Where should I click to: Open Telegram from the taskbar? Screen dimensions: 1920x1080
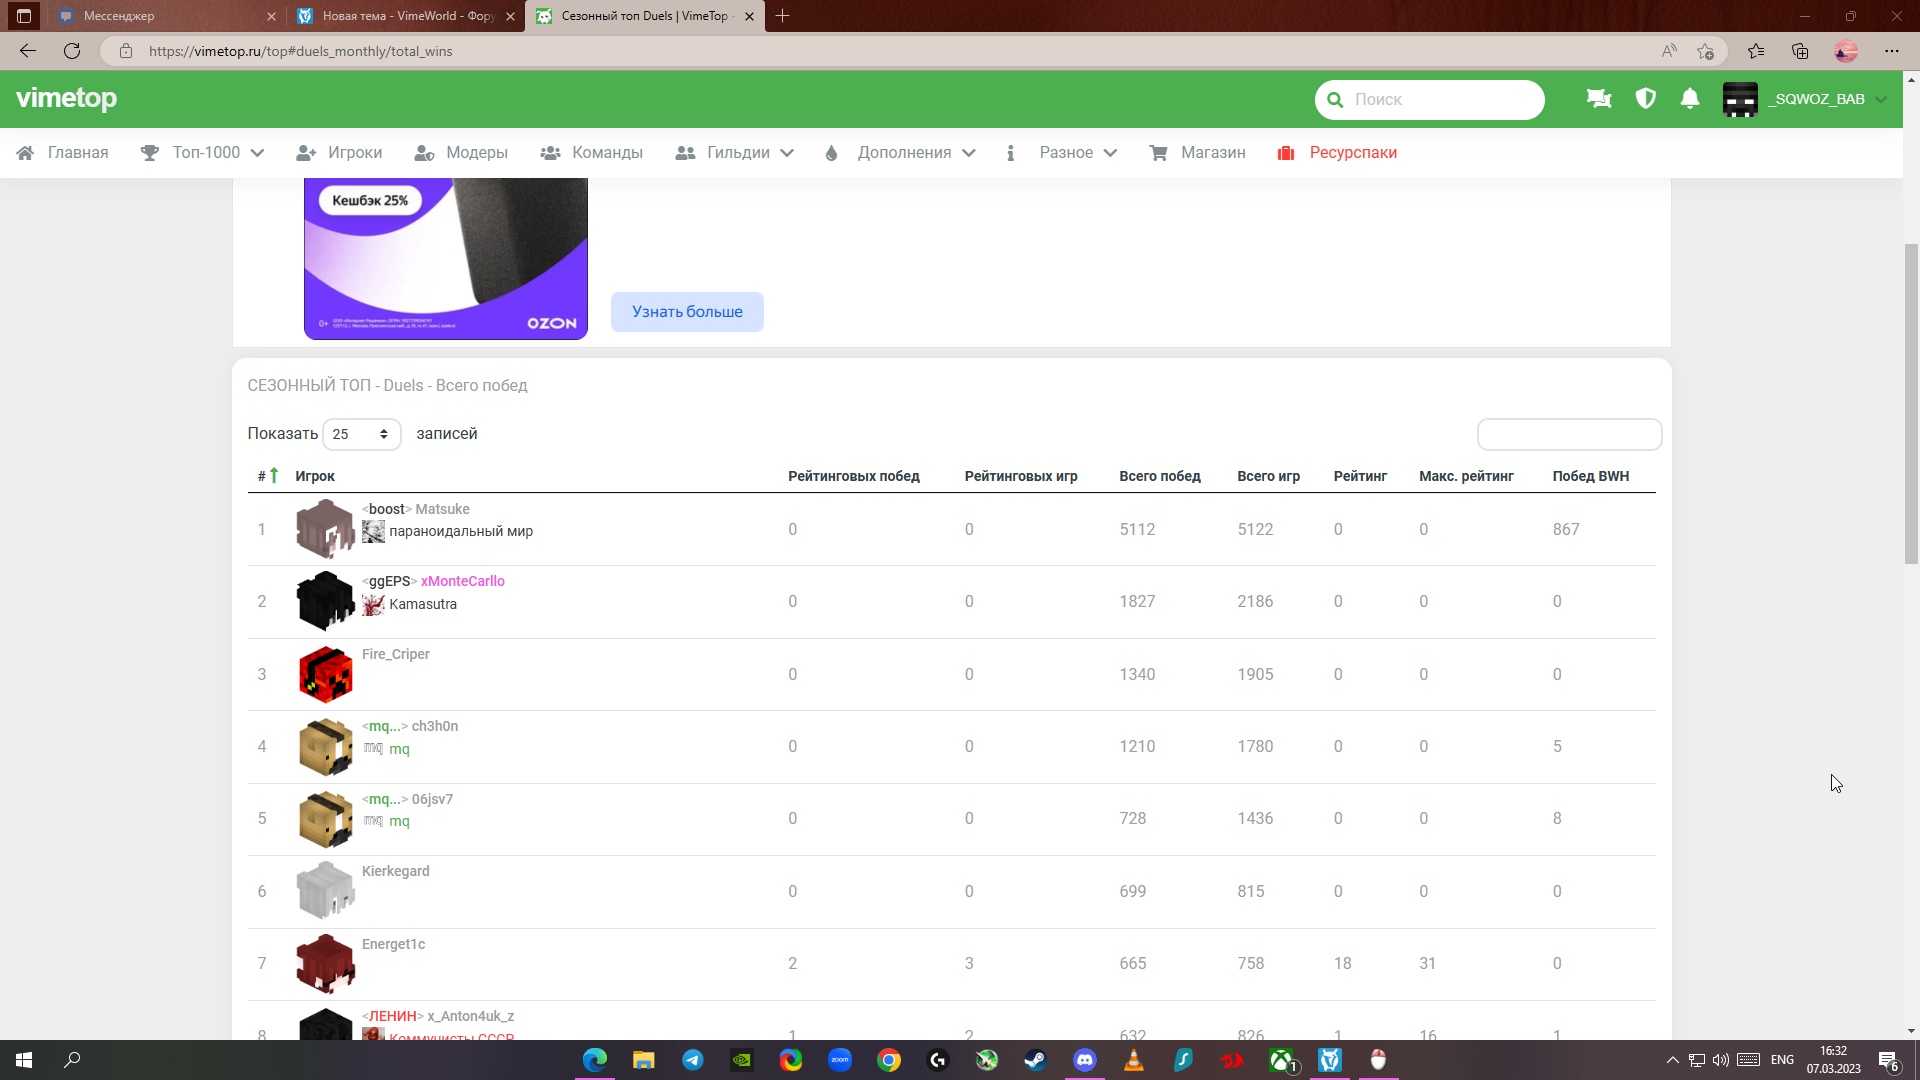pos(692,1060)
